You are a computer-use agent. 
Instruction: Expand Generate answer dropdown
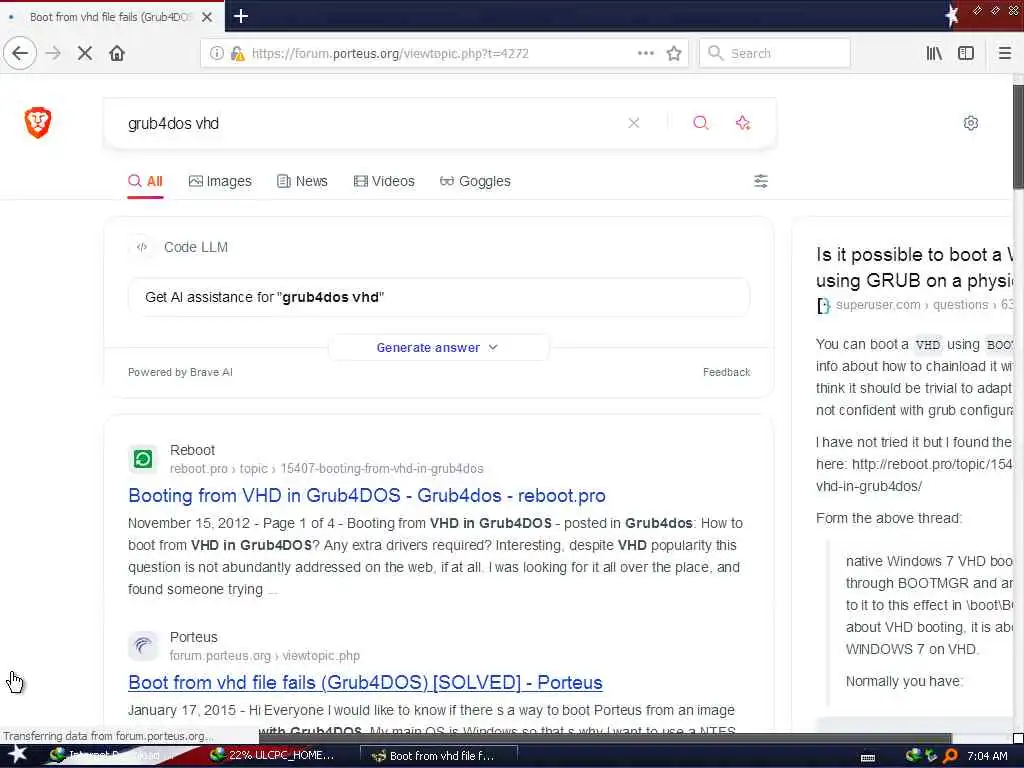pos(438,347)
